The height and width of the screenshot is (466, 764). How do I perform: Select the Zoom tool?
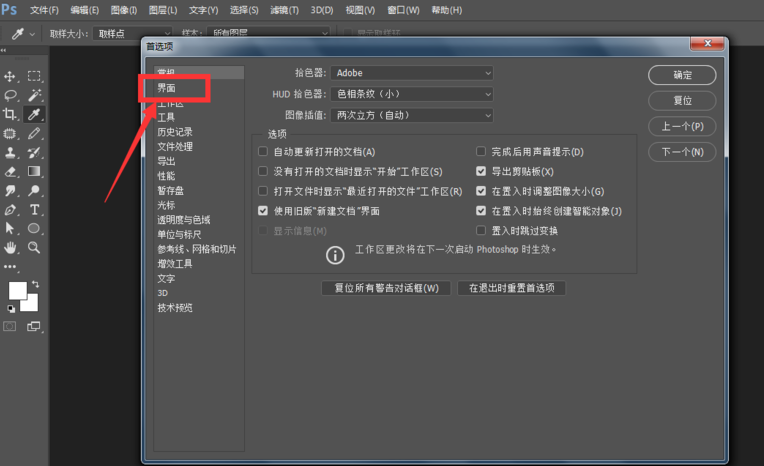click(x=34, y=248)
